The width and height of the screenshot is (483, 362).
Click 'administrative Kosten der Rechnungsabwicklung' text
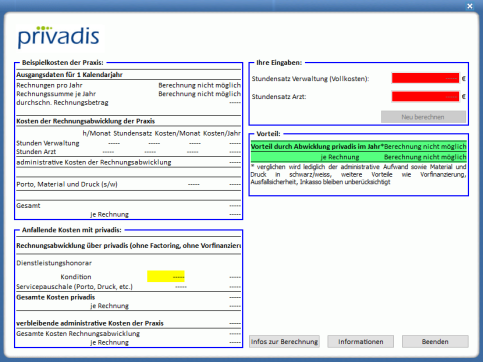[94, 163]
